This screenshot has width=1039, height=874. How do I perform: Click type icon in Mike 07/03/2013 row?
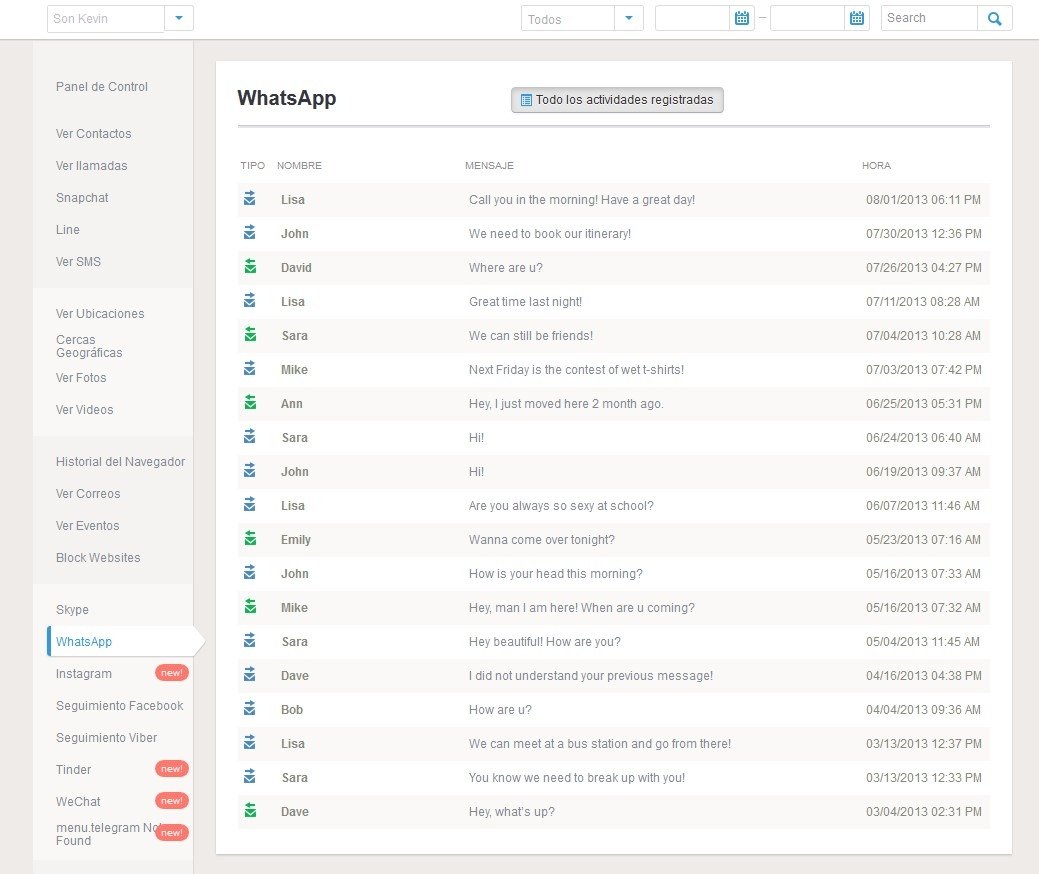tap(250, 368)
